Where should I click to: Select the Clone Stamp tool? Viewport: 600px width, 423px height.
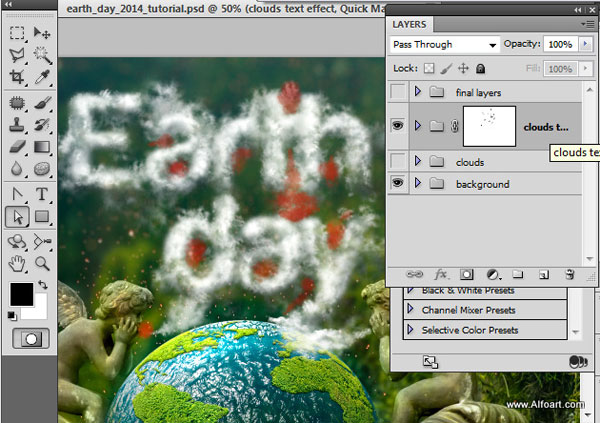17,125
